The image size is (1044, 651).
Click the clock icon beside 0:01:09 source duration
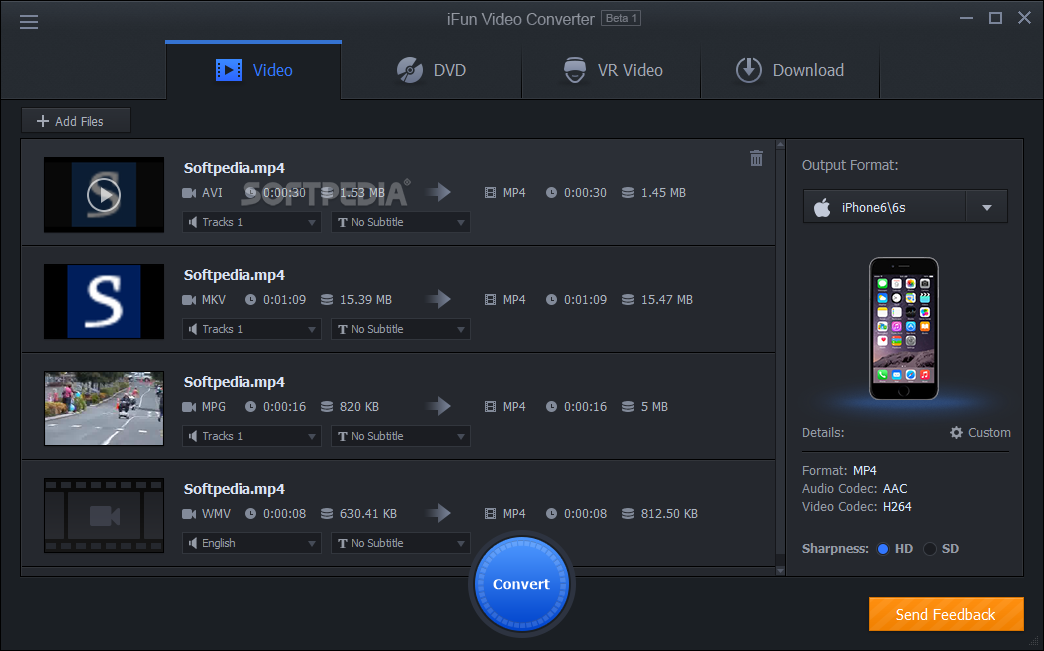250,300
